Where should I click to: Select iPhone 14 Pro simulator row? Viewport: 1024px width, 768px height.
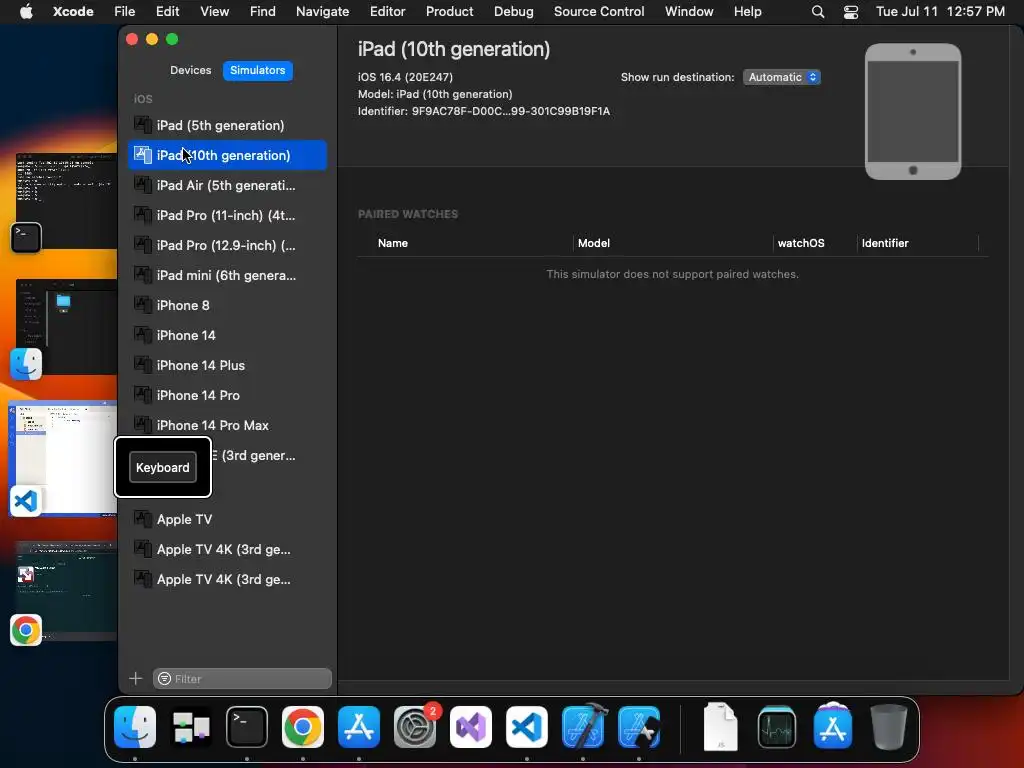227,396
